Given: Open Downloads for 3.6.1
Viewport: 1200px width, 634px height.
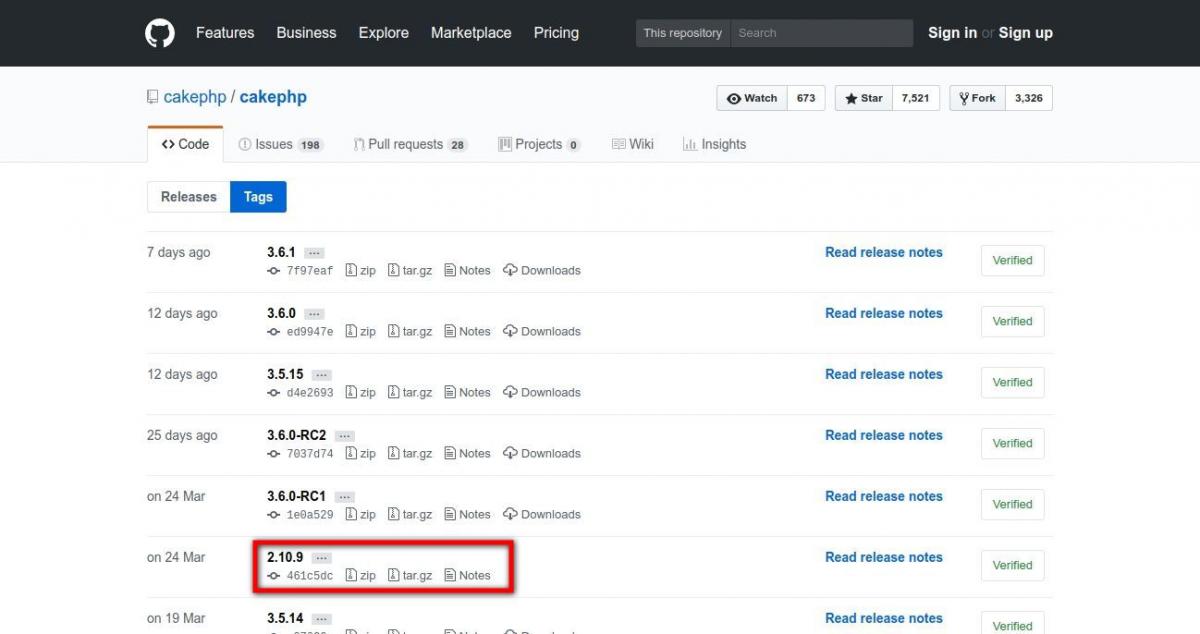Looking at the screenshot, I should 542,271.
